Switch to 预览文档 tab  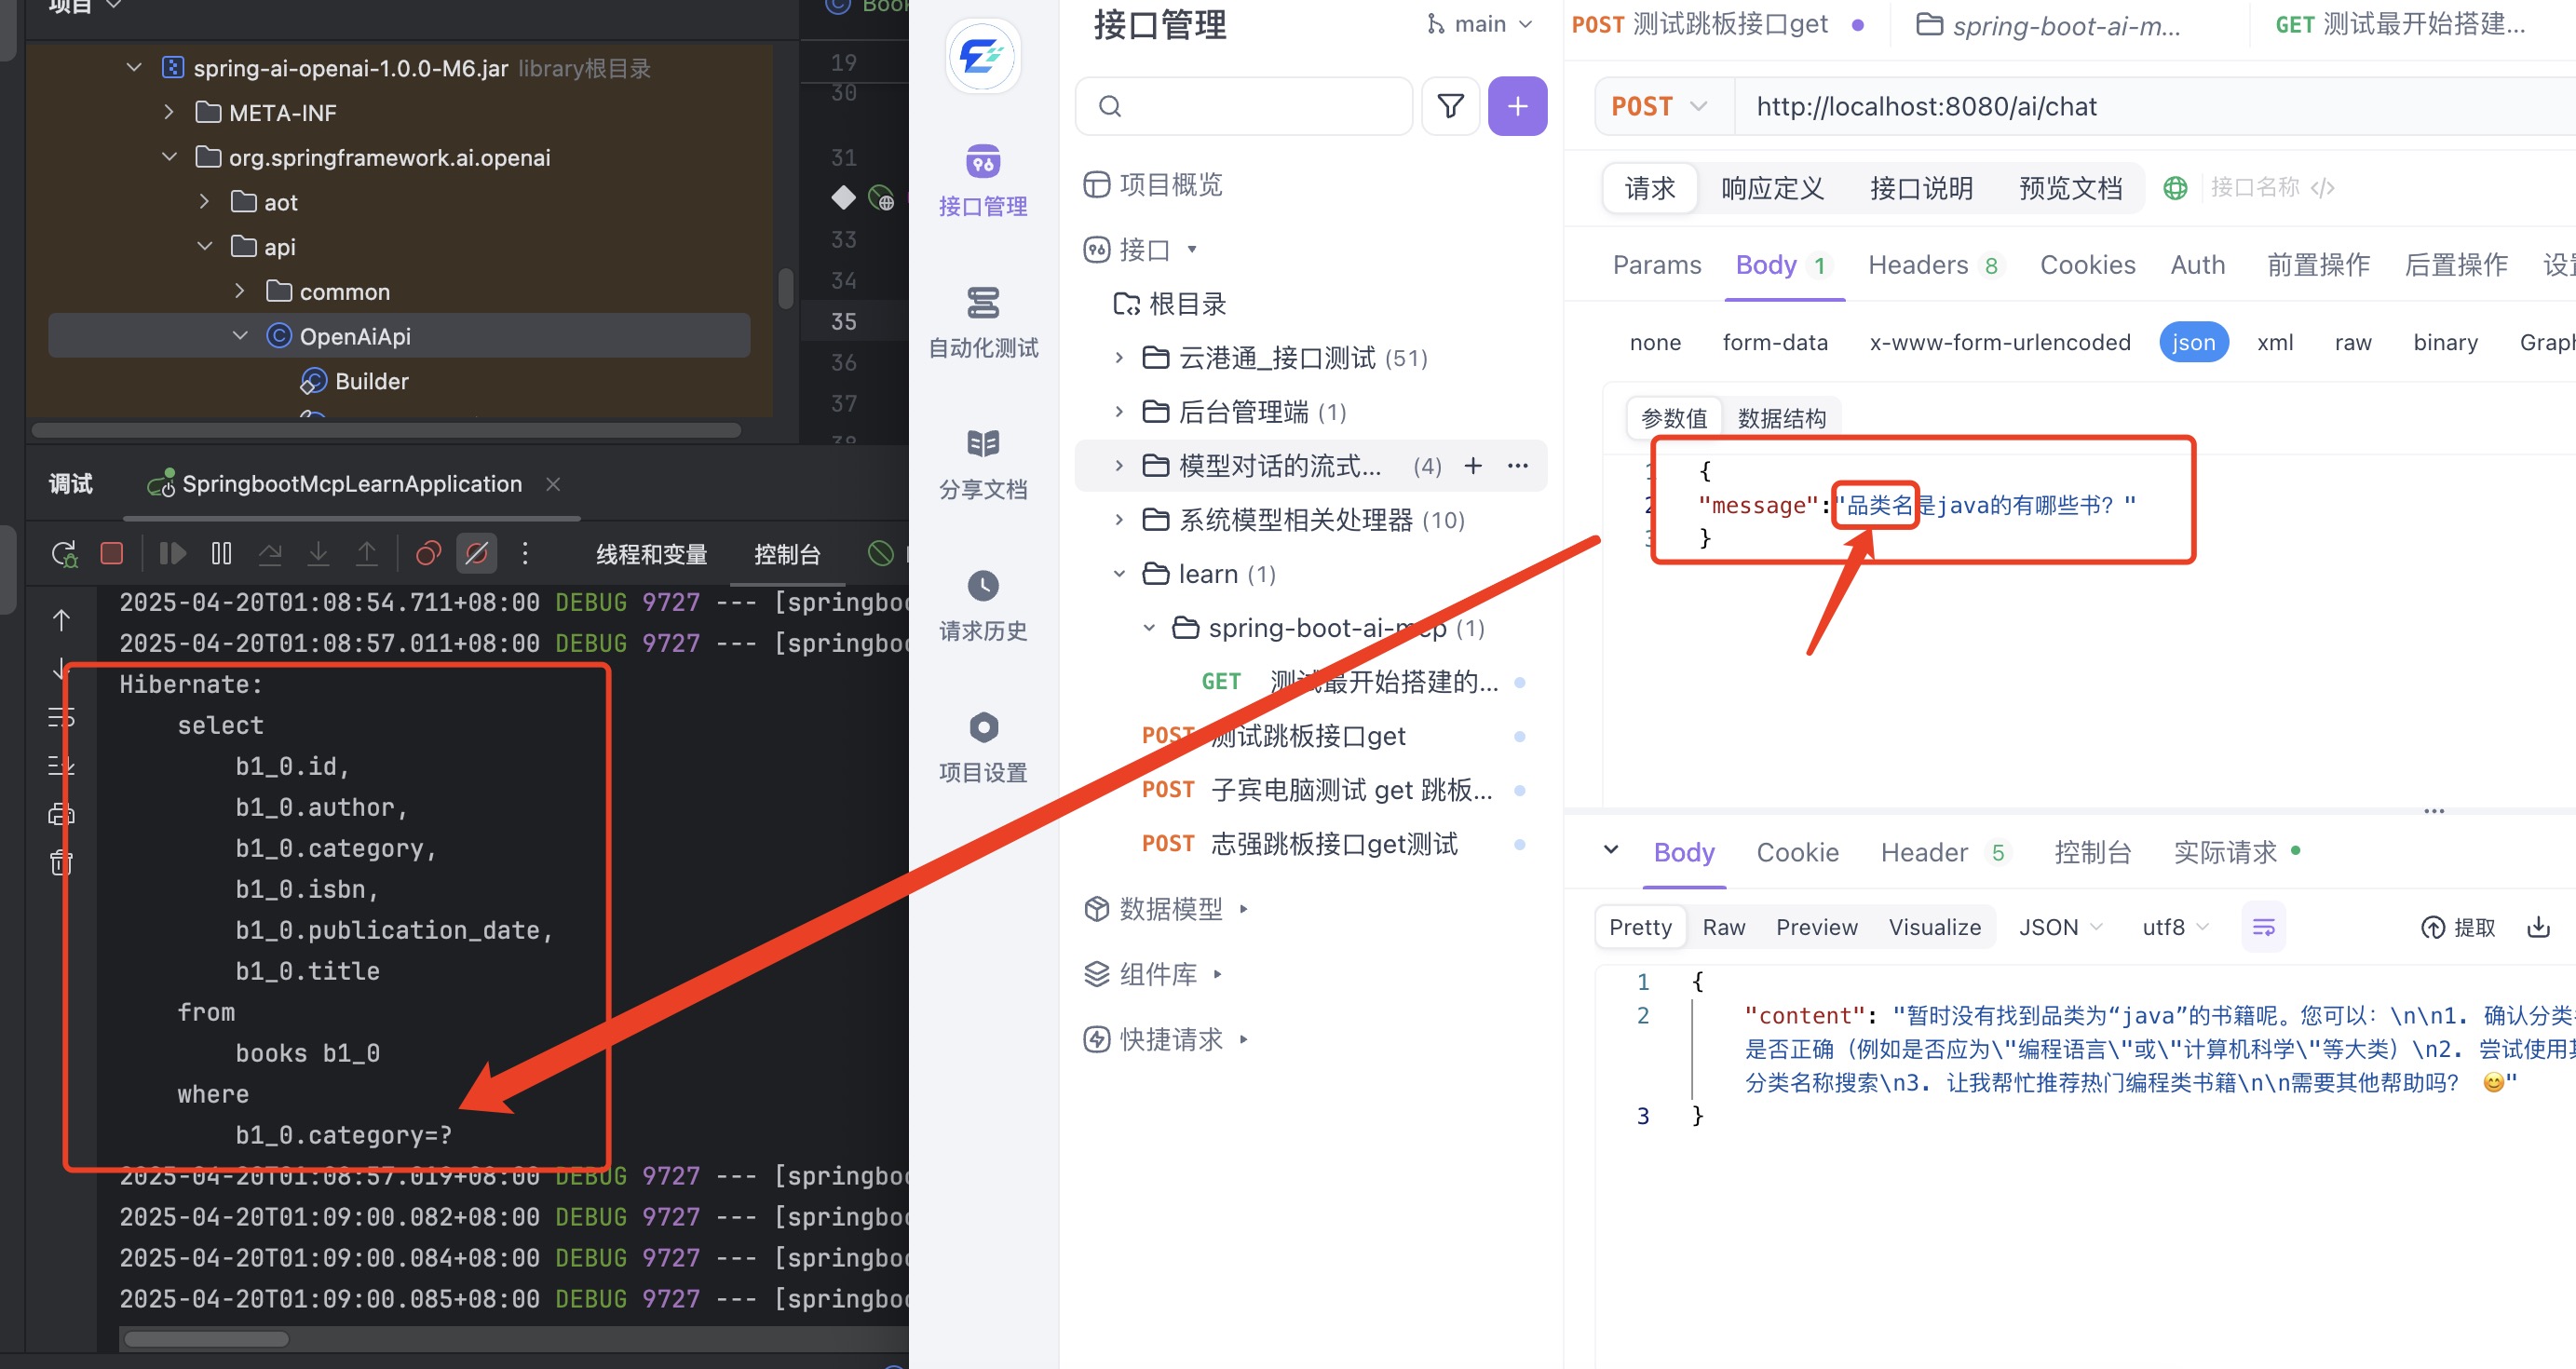coord(2070,188)
